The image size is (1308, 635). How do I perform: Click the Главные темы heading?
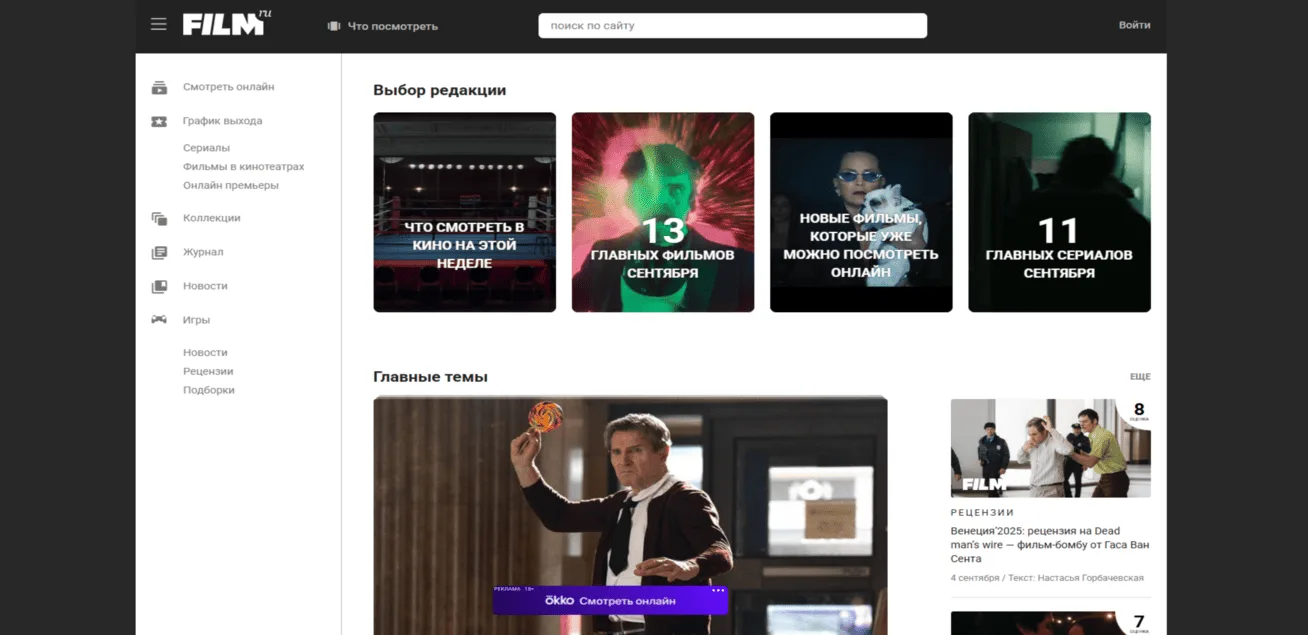pos(430,377)
